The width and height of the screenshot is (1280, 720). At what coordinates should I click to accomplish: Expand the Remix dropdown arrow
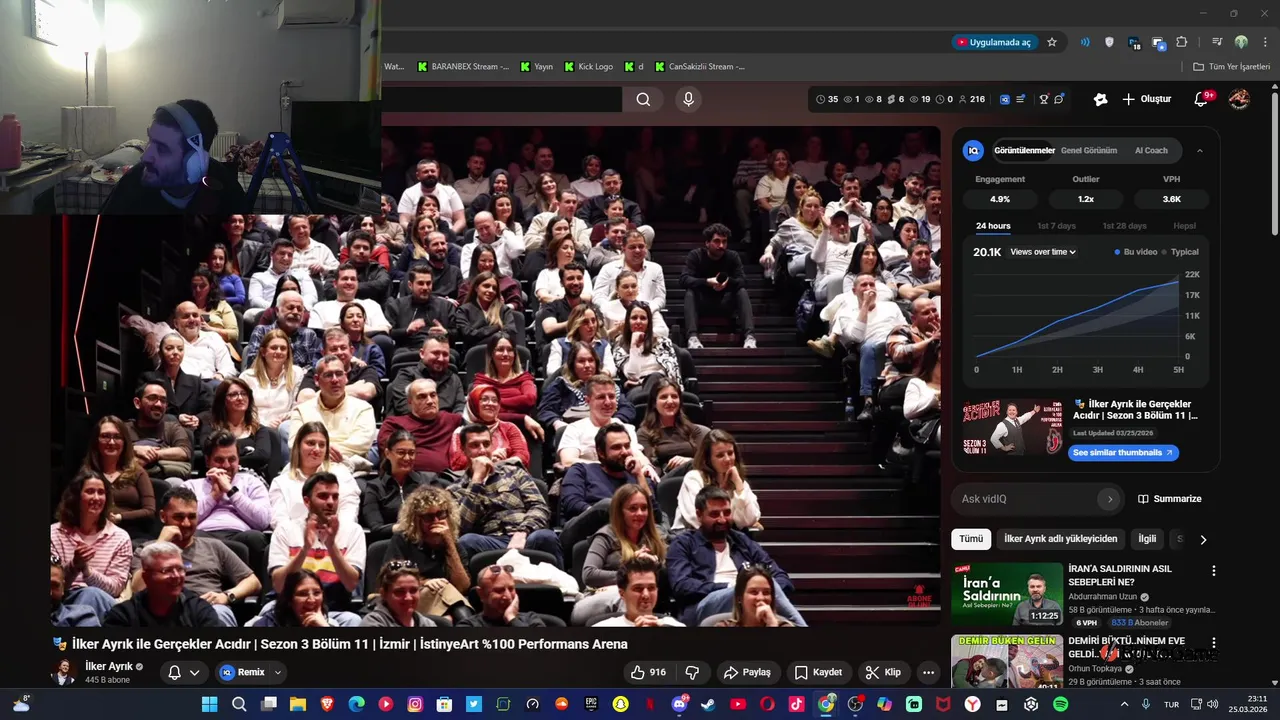(278, 672)
